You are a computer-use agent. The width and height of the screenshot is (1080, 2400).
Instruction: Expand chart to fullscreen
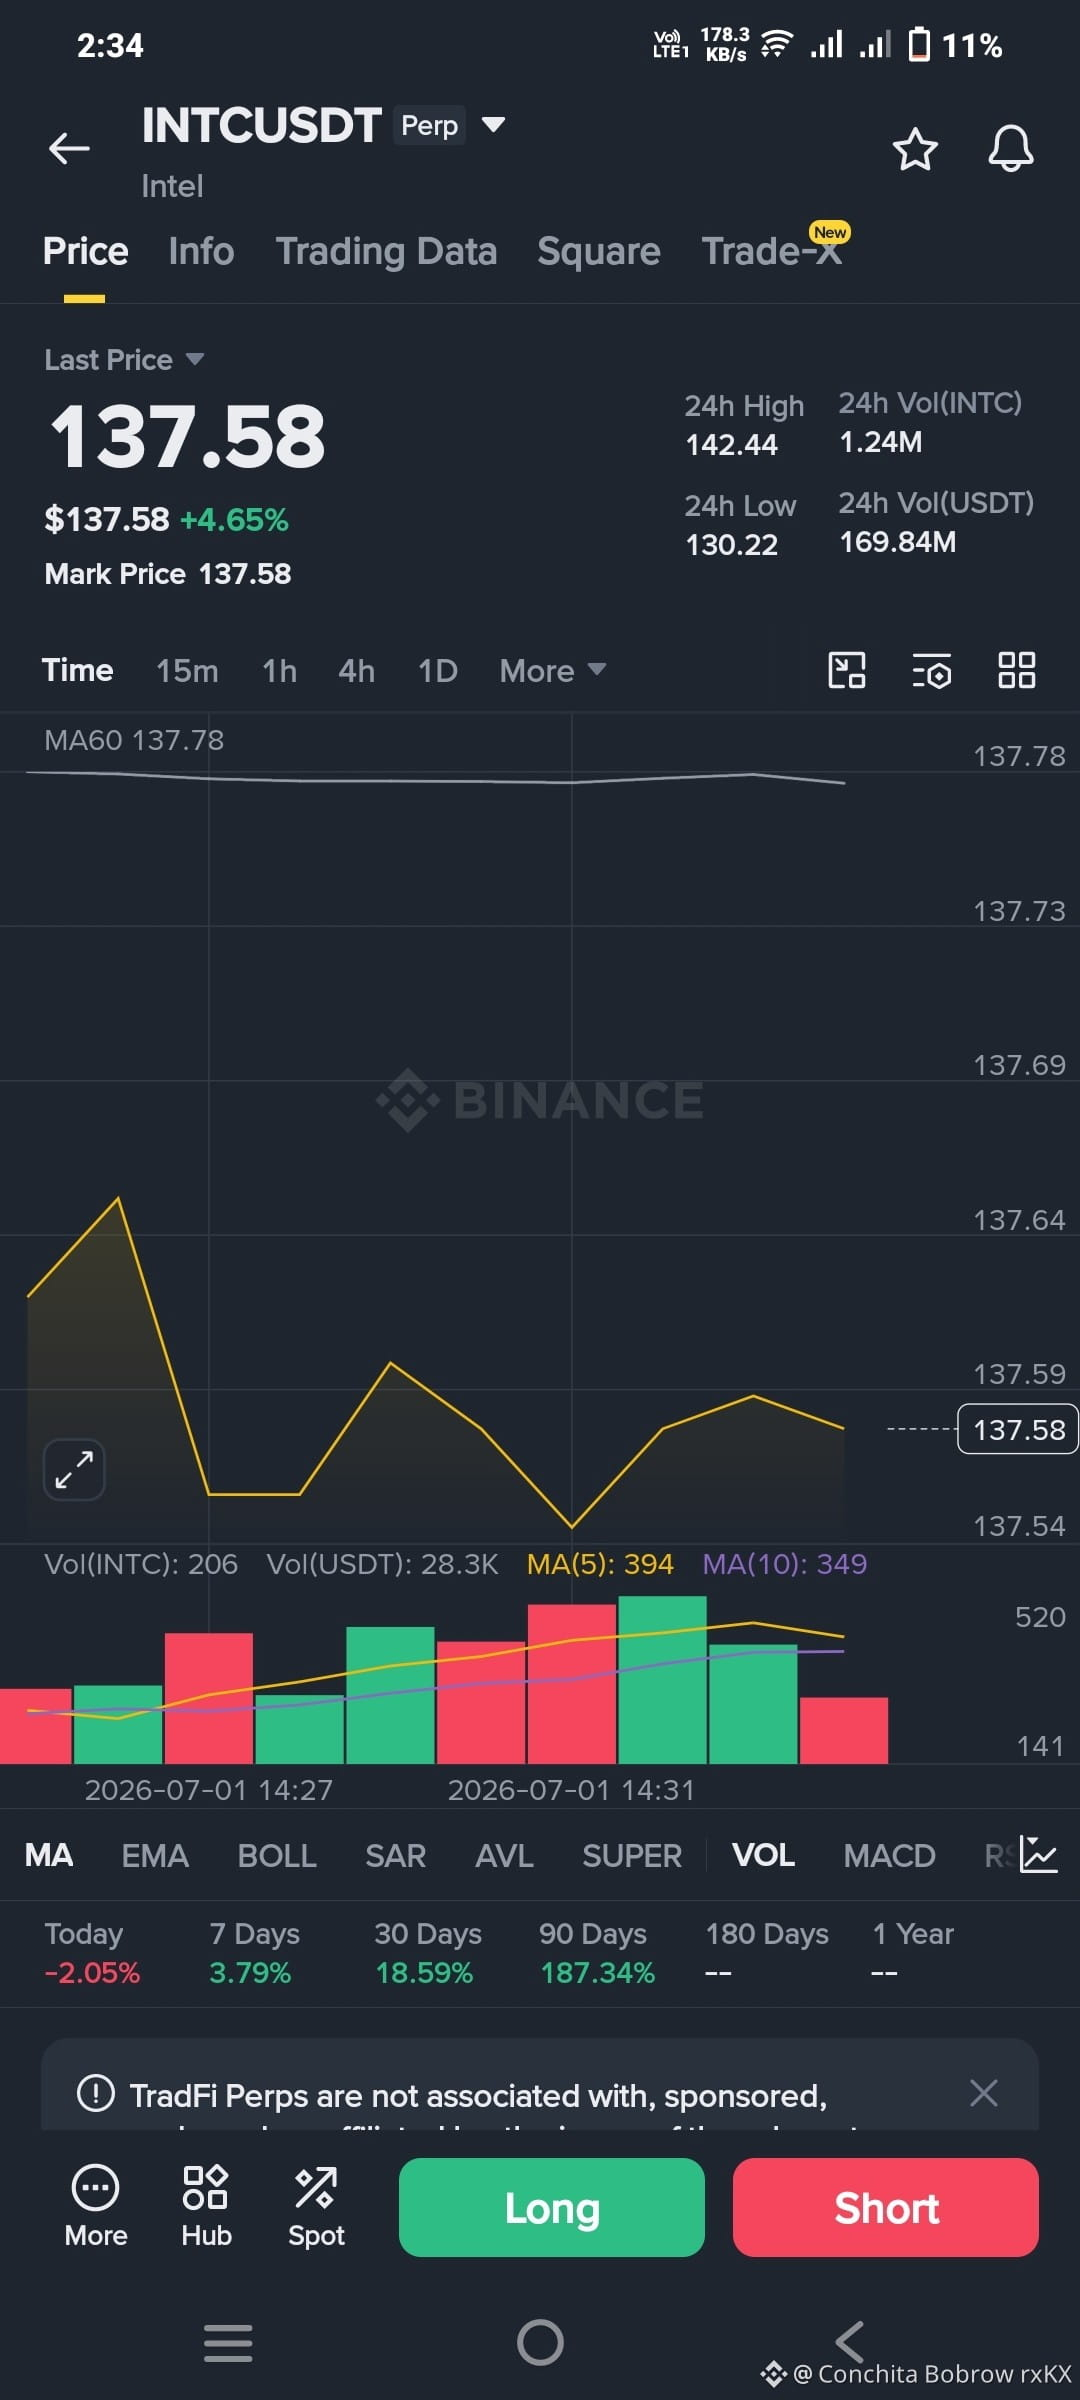(74, 1470)
